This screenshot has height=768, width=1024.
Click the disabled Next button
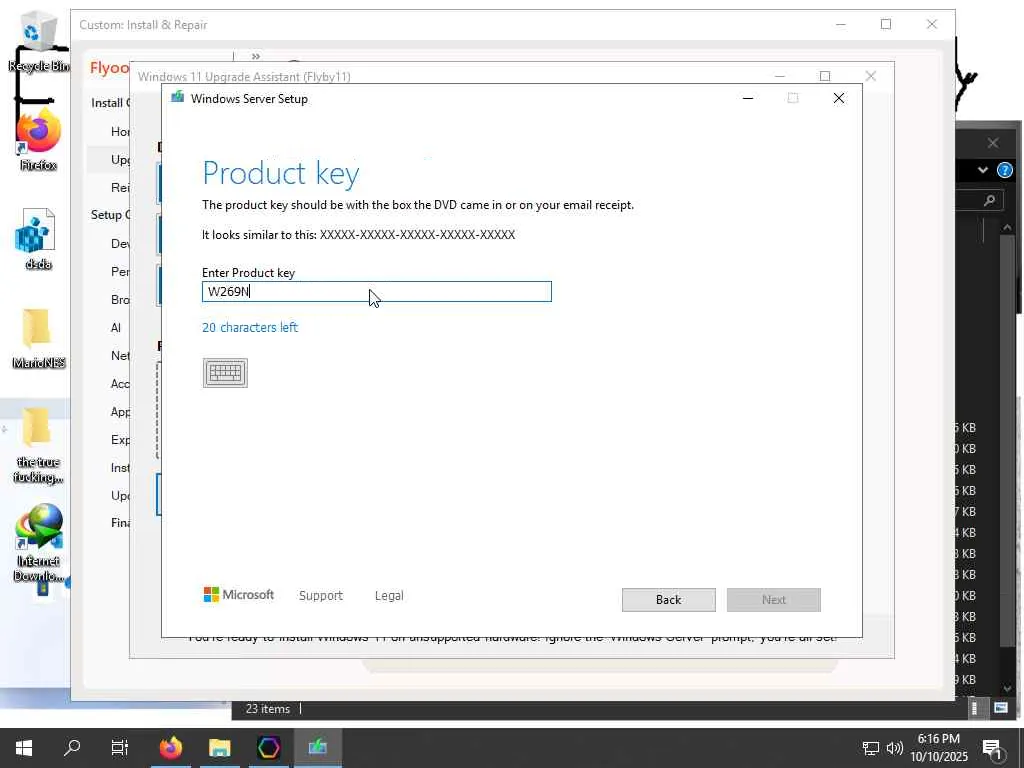click(x=773, y=600)
